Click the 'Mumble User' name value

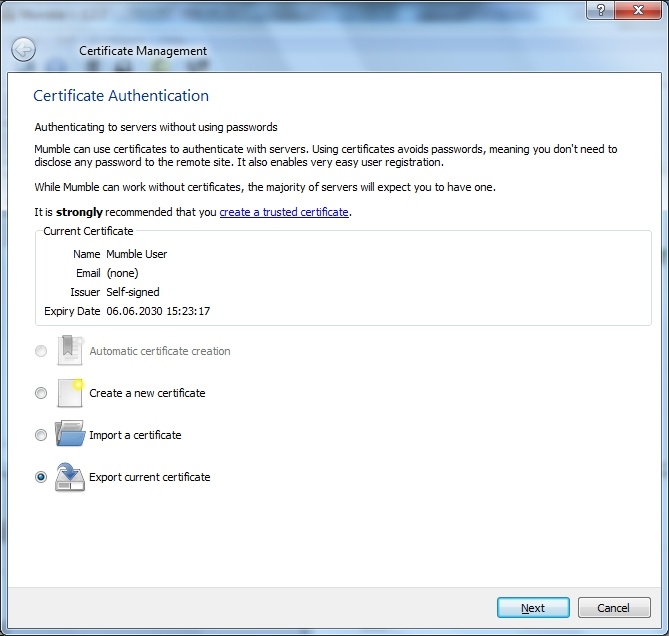point(137,254)
